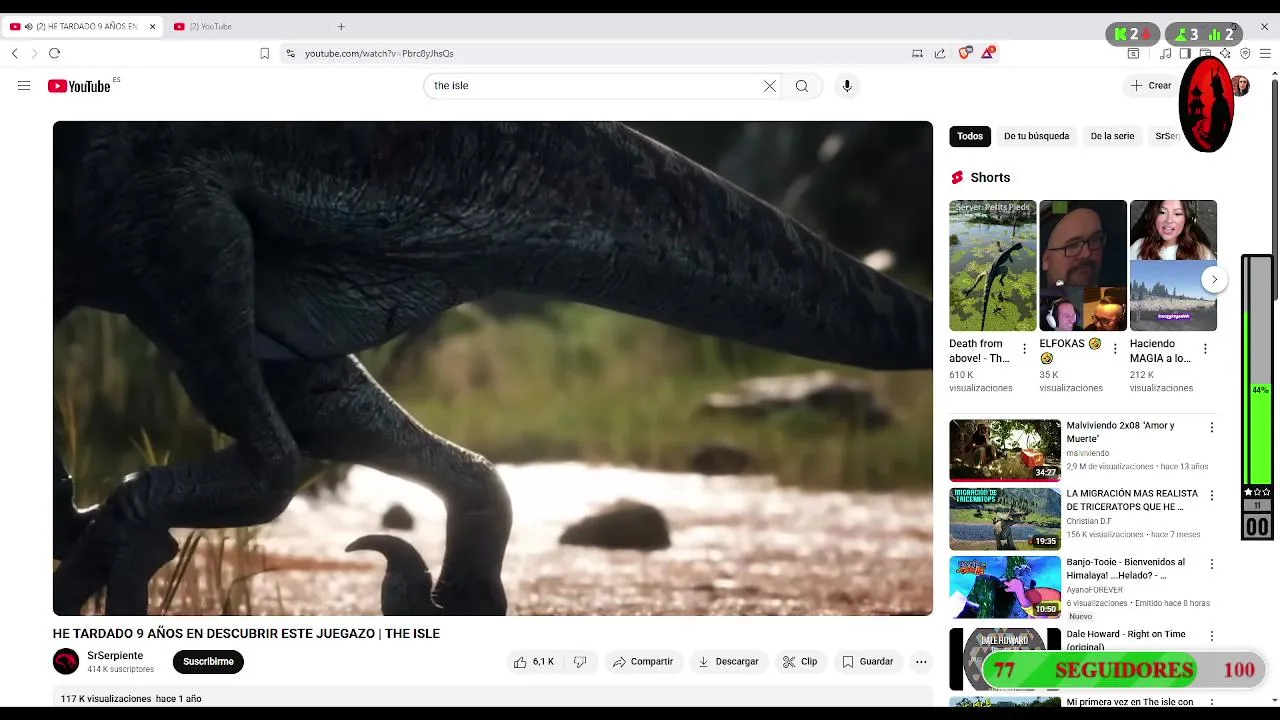Open the Leo AI sparkle icon
The height and width of the screenshot is (720, 1280).
click(x=1225, y=53)
